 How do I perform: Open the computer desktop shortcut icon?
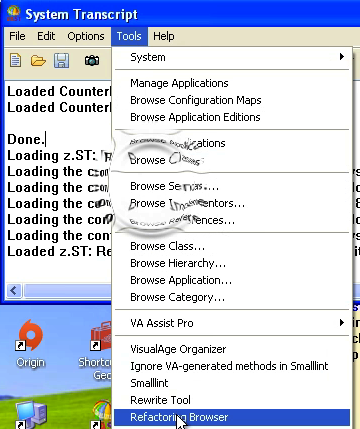coord(30,414)
